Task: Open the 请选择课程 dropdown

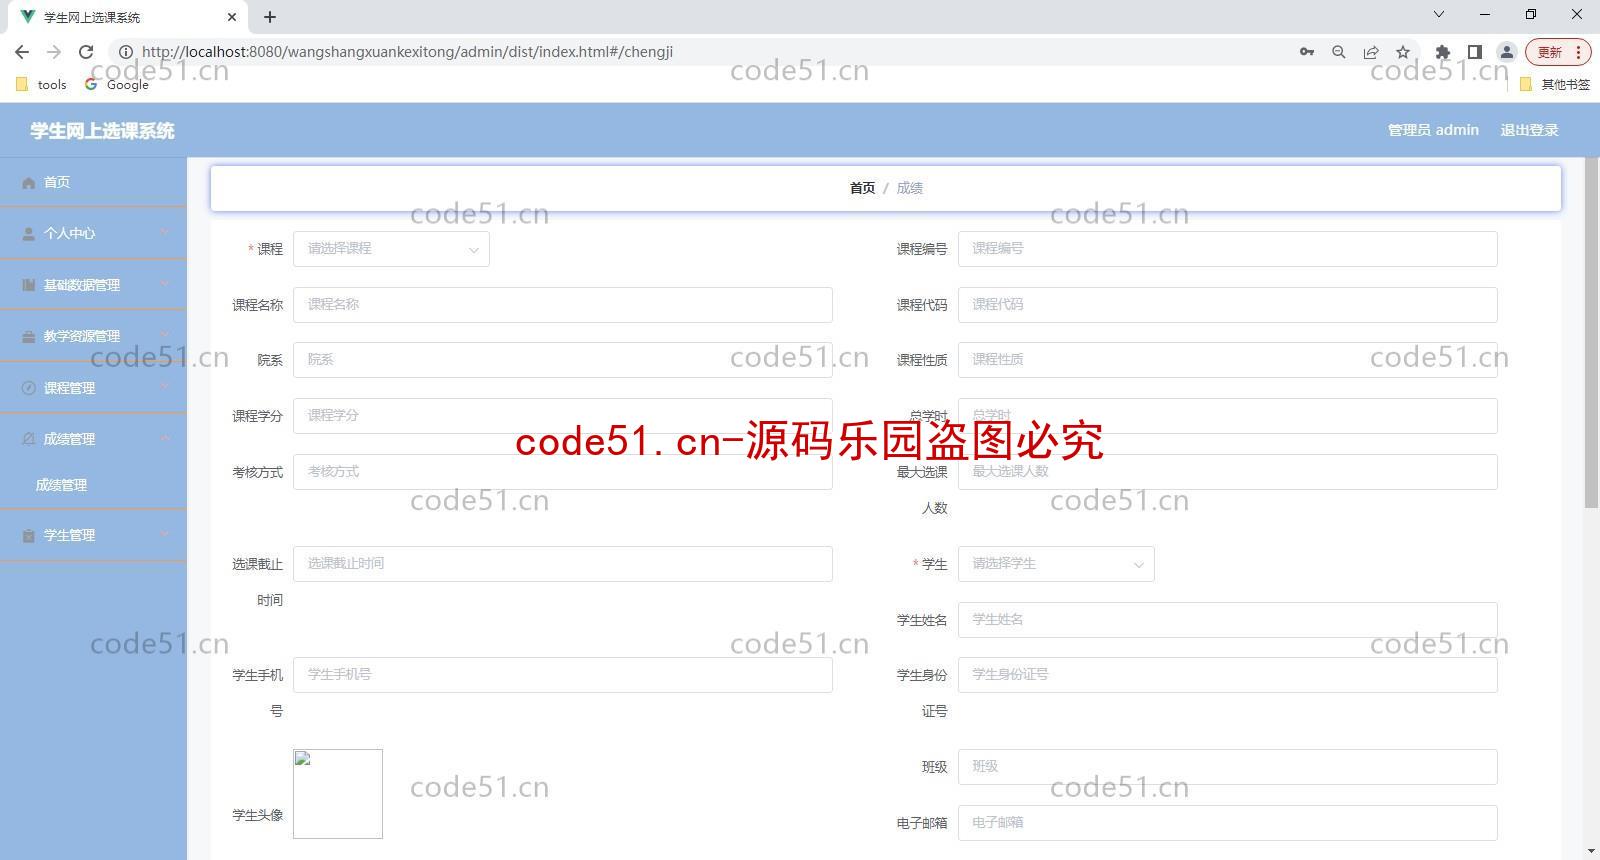Action: 391,249
